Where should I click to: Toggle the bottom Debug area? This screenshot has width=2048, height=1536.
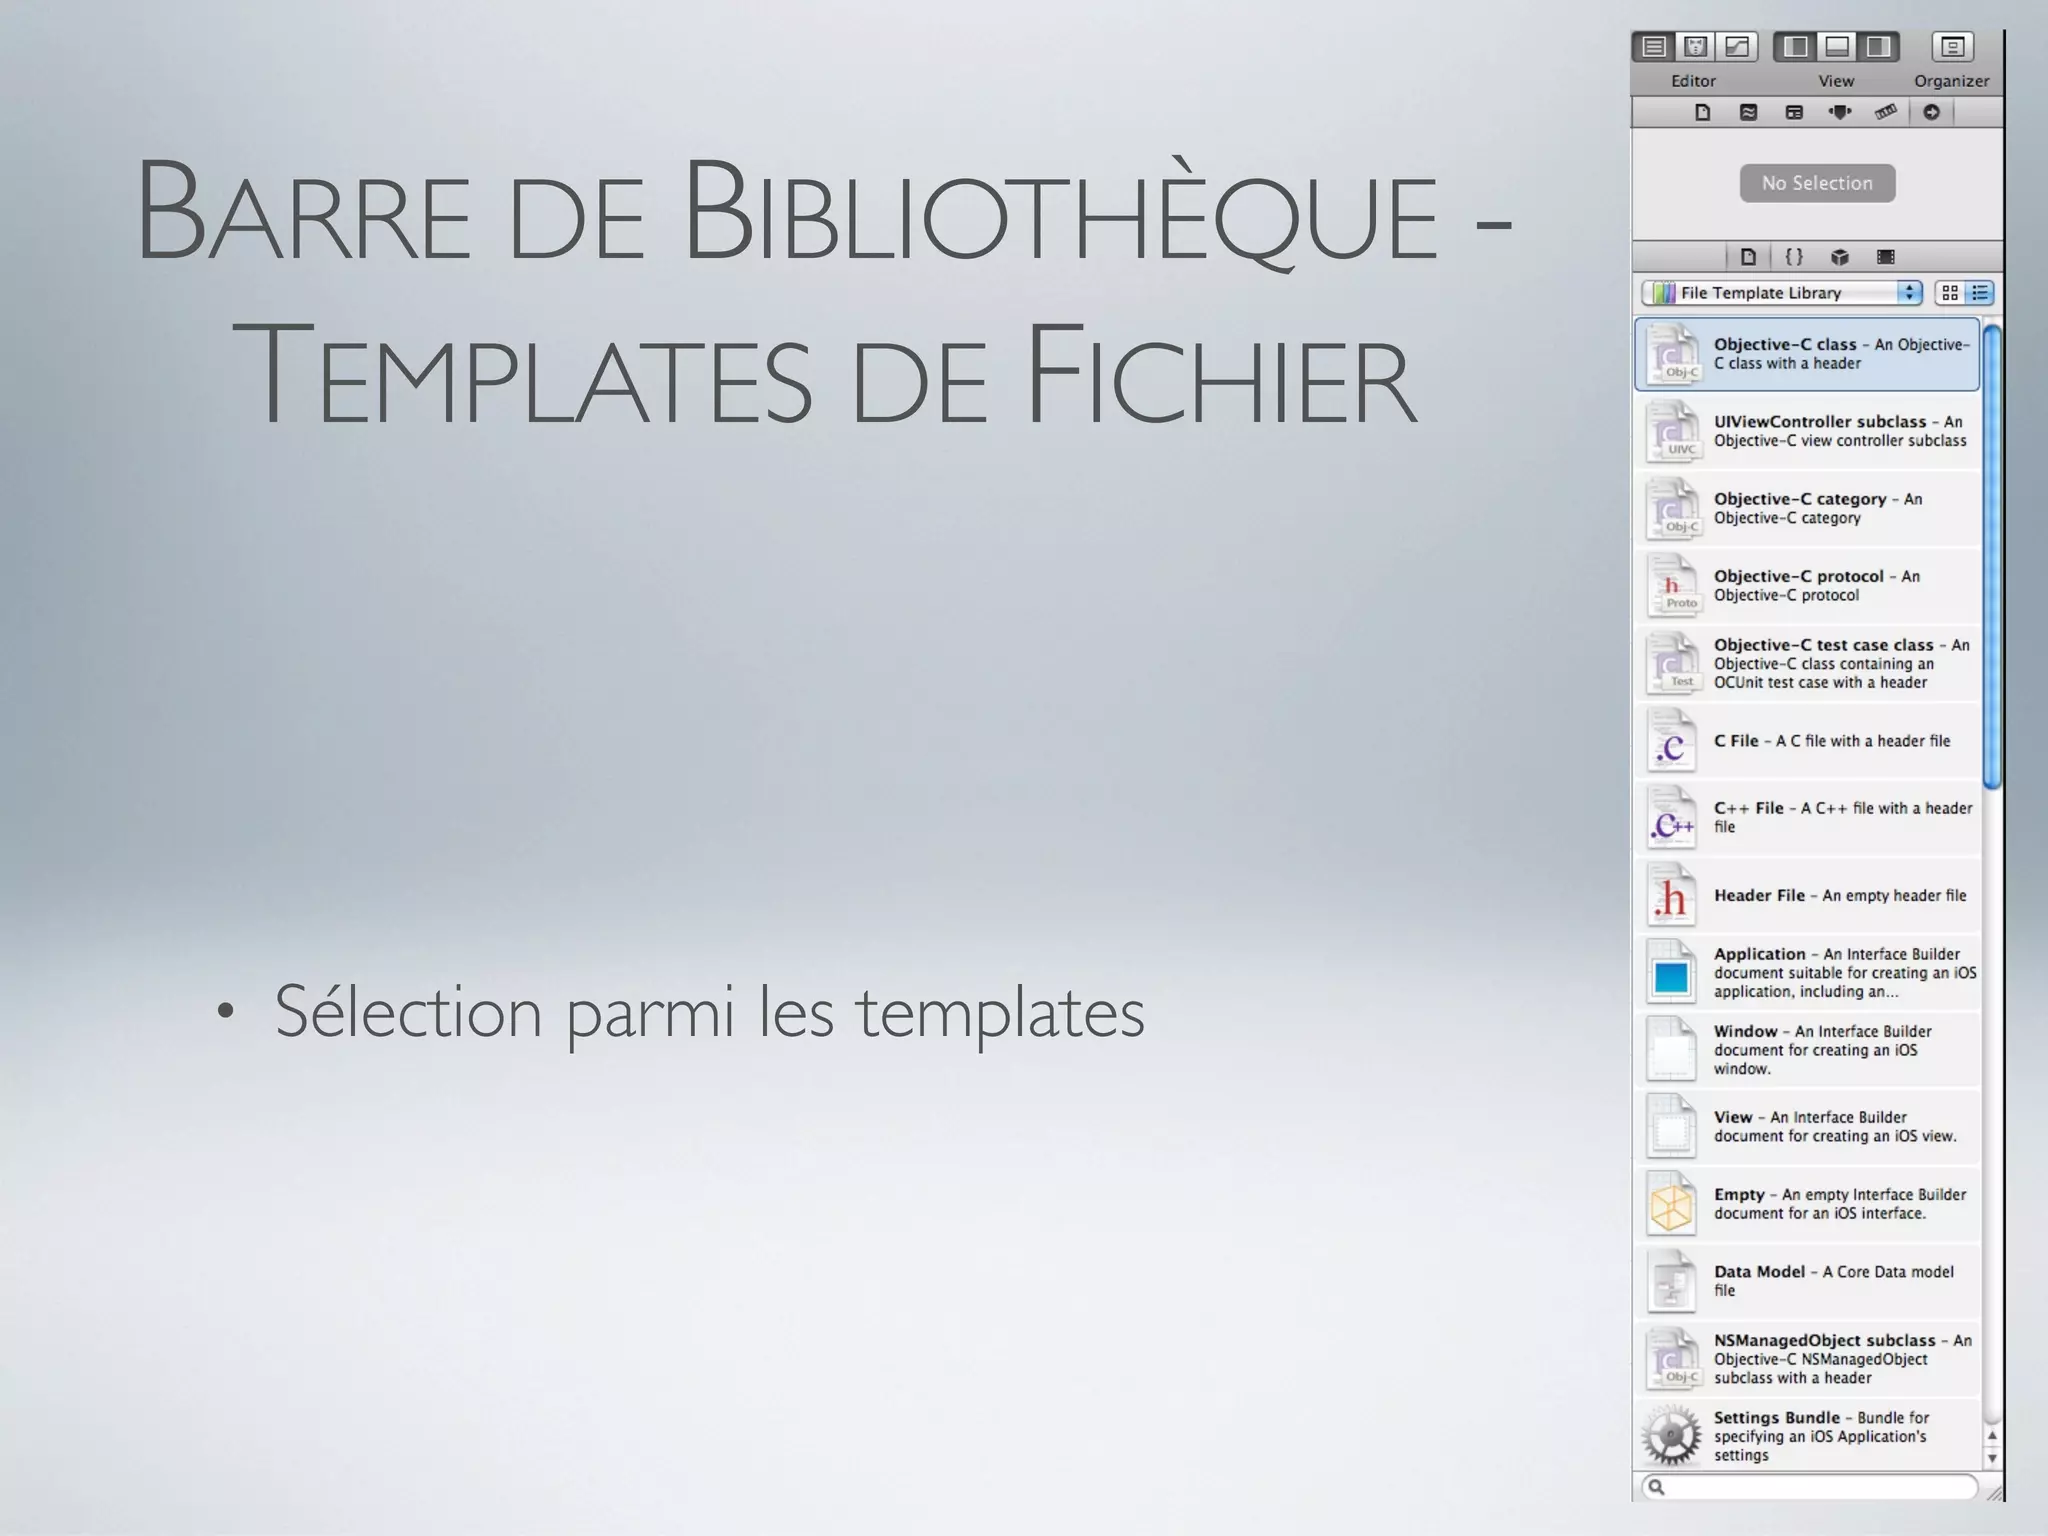click(x=1837, y=46)
